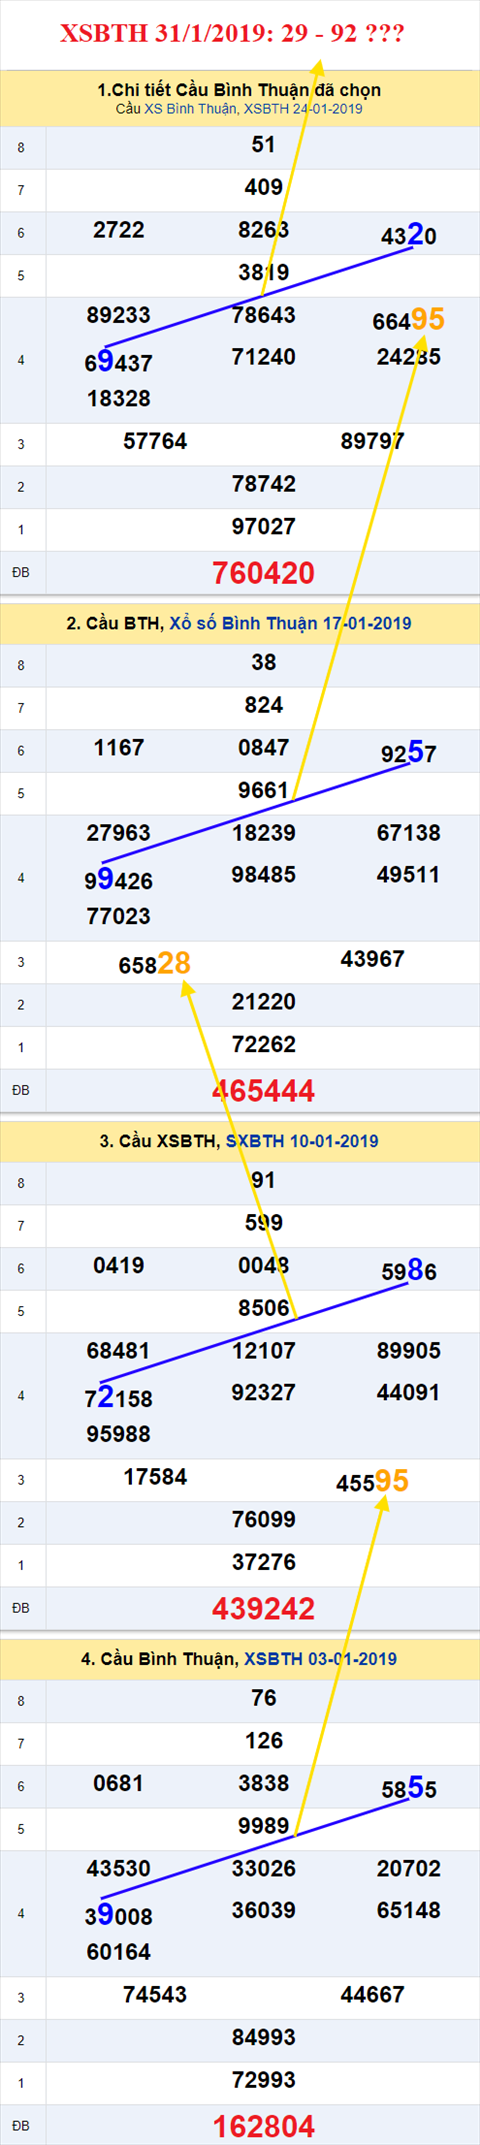The width and height of the screenshot is (480, 2145).
Task: Click heading 1.Chi tiết Cầu Bình Thuận đã chọn
Action: tap(239, 89)
